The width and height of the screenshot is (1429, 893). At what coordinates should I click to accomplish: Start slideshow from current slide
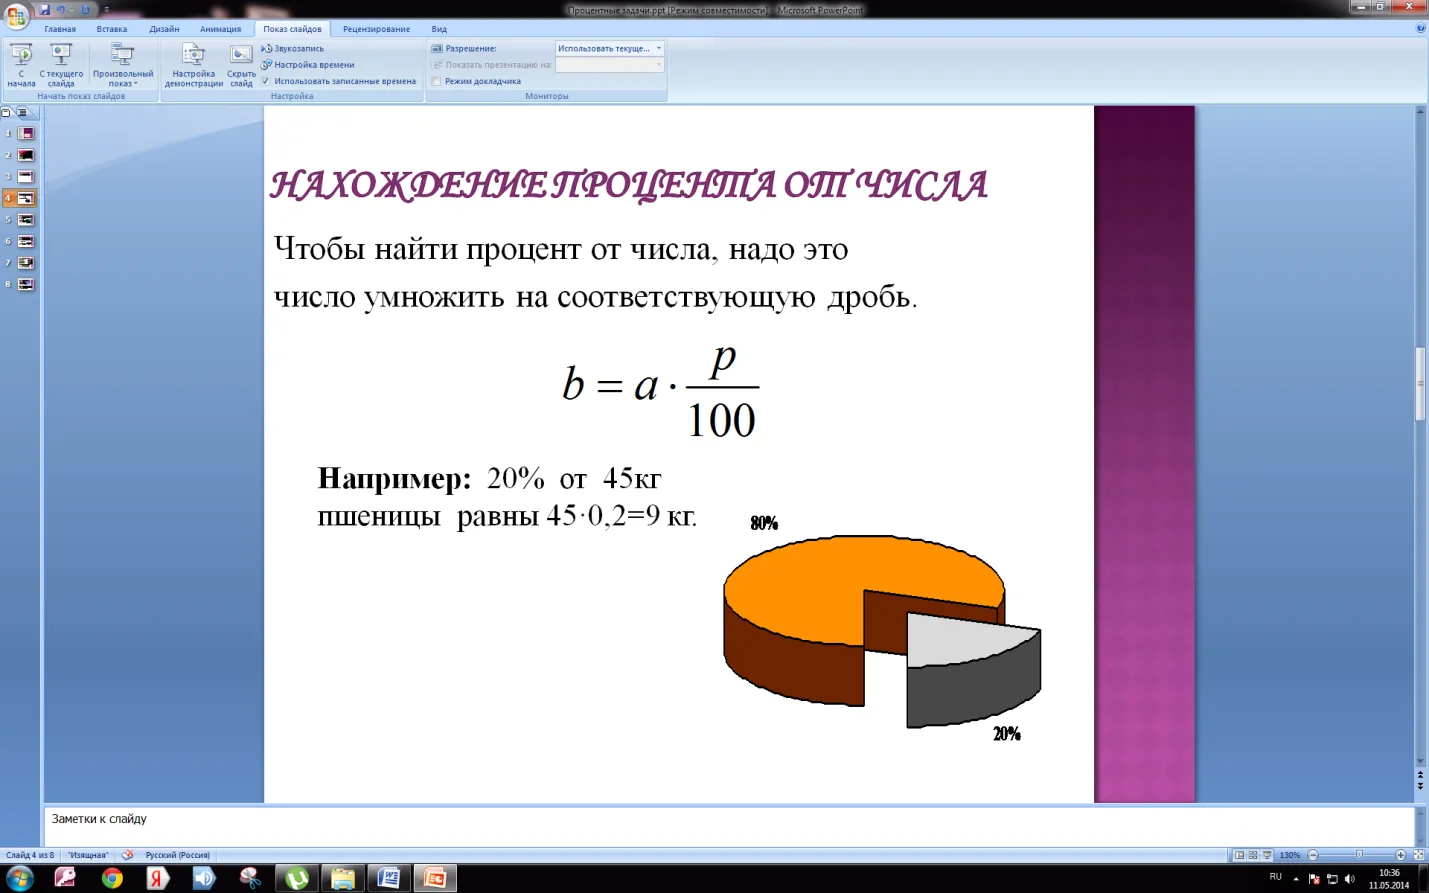coord(61,65)
